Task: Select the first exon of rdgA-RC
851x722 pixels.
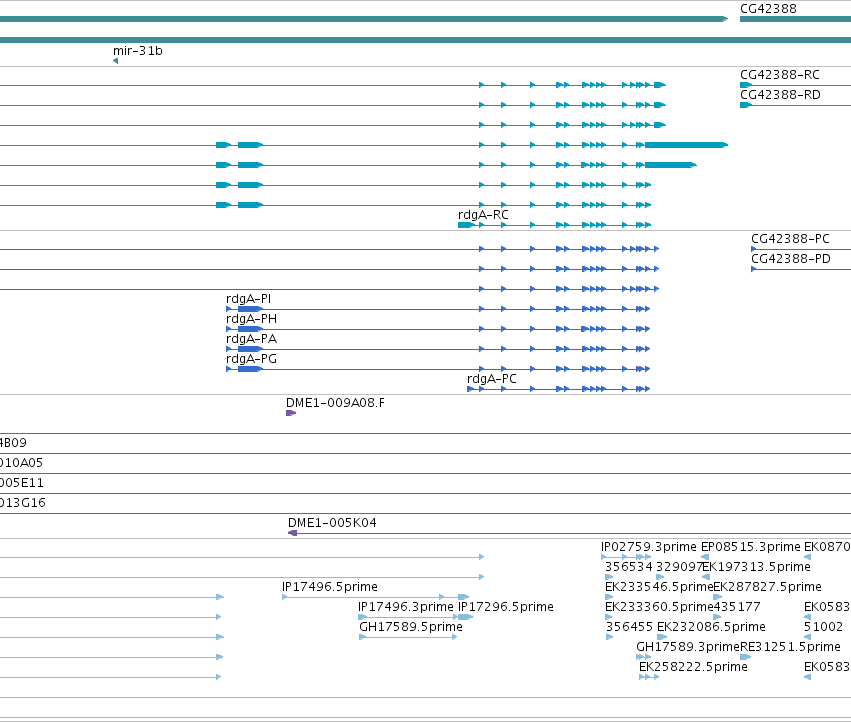Action: [466, 225]
